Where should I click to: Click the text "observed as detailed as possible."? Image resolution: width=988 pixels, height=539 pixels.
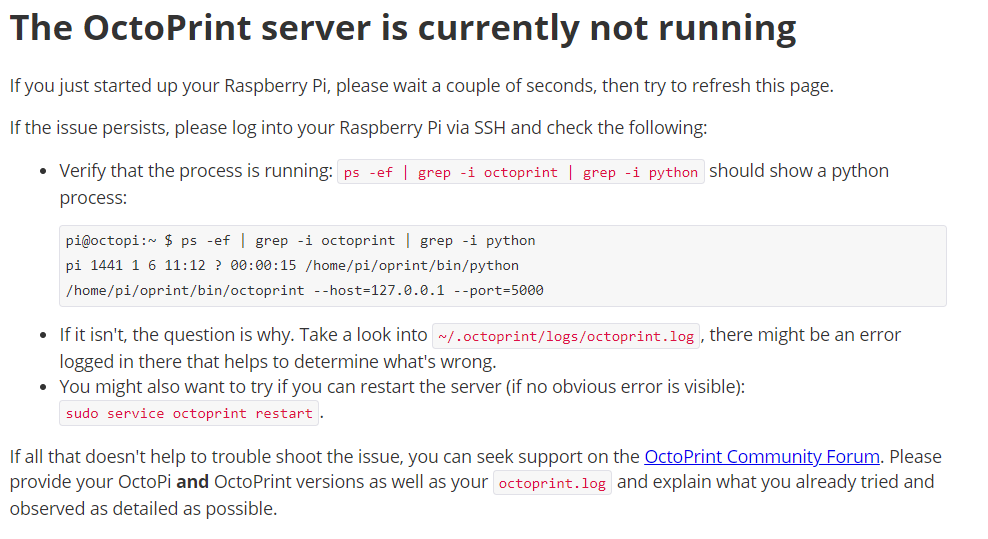tap(144, 509)
